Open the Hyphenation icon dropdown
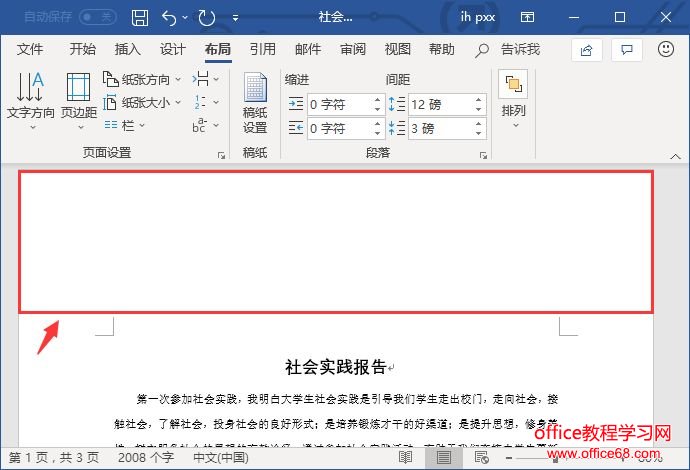Screen dimensions: 690x470 (205, 125)
